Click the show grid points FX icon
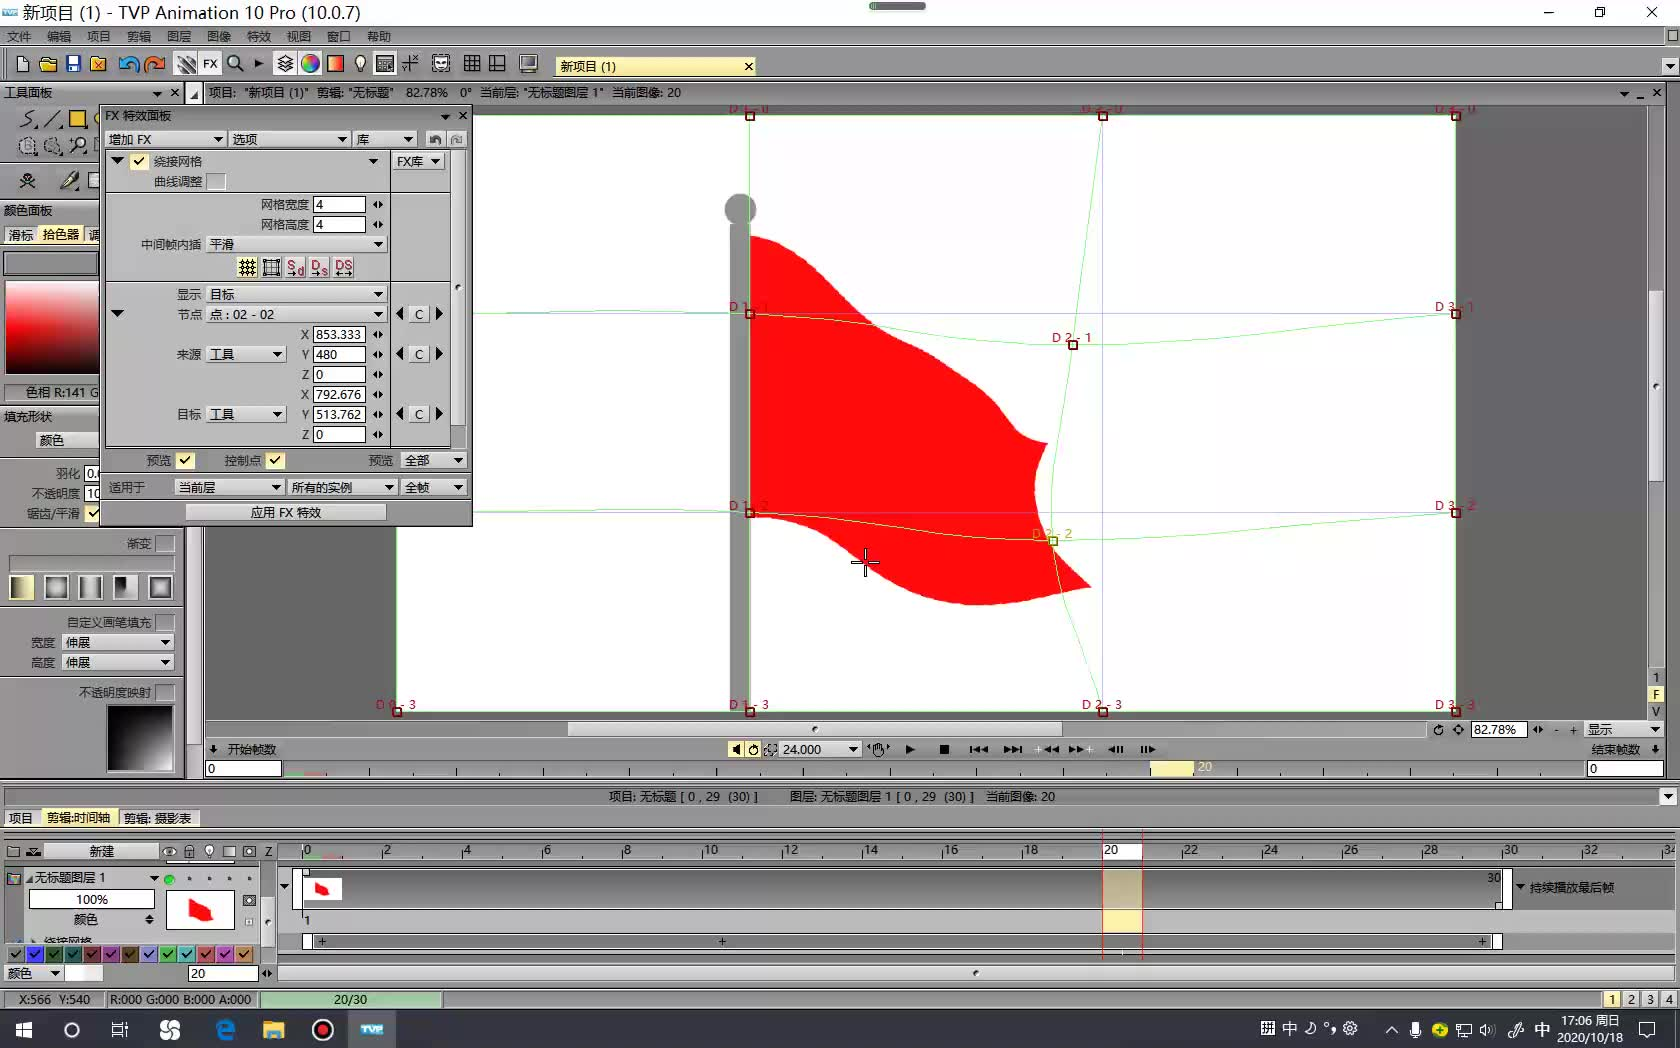Image resolution: width=1680 pixels, height=1048 pixels. [247, 267]
